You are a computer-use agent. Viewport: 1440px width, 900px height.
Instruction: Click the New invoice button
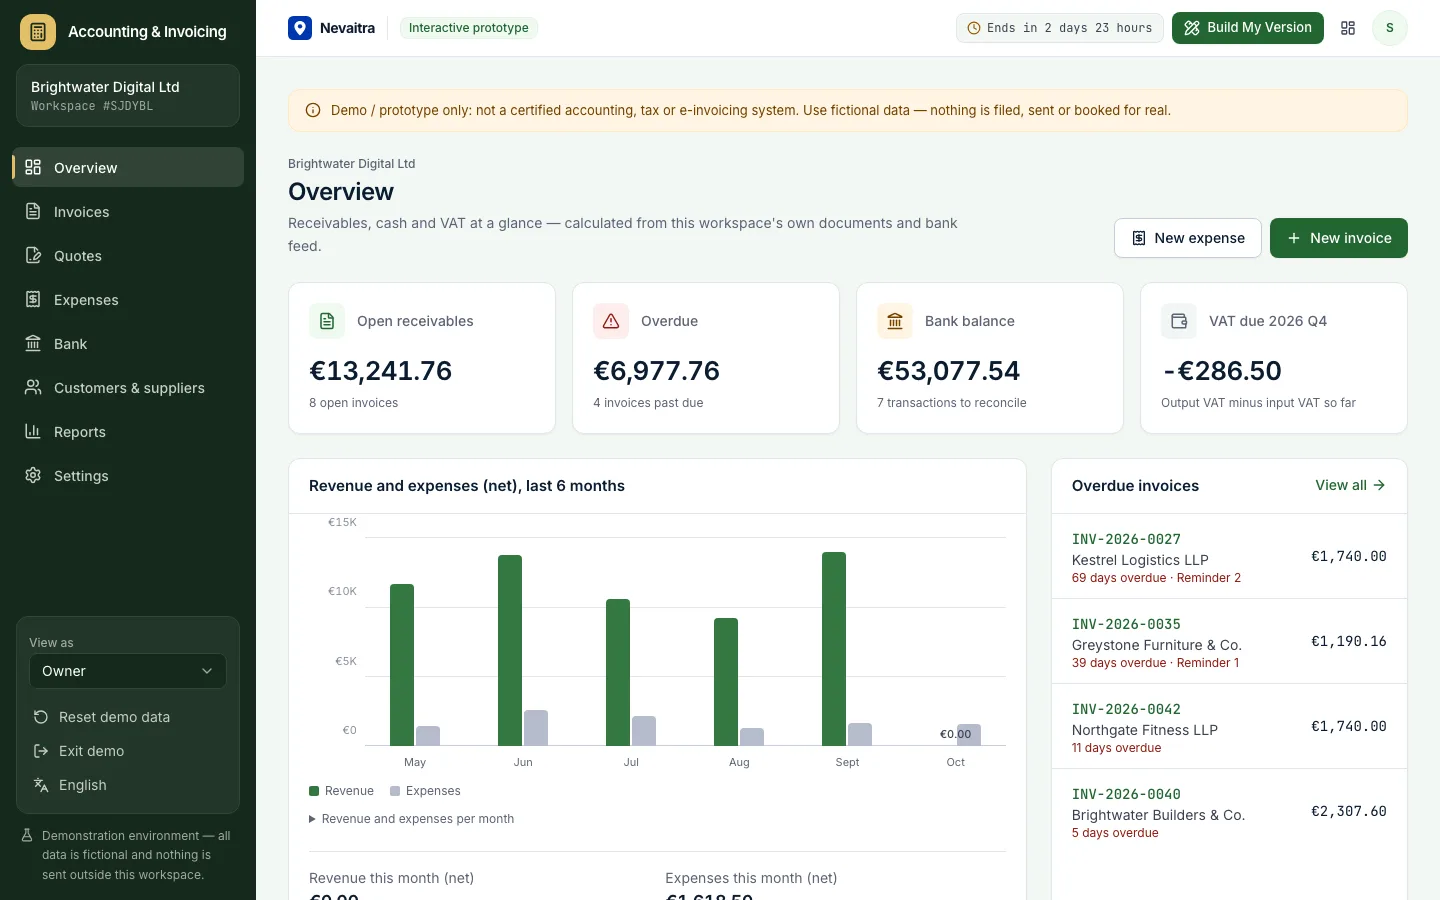point(1339,238)
